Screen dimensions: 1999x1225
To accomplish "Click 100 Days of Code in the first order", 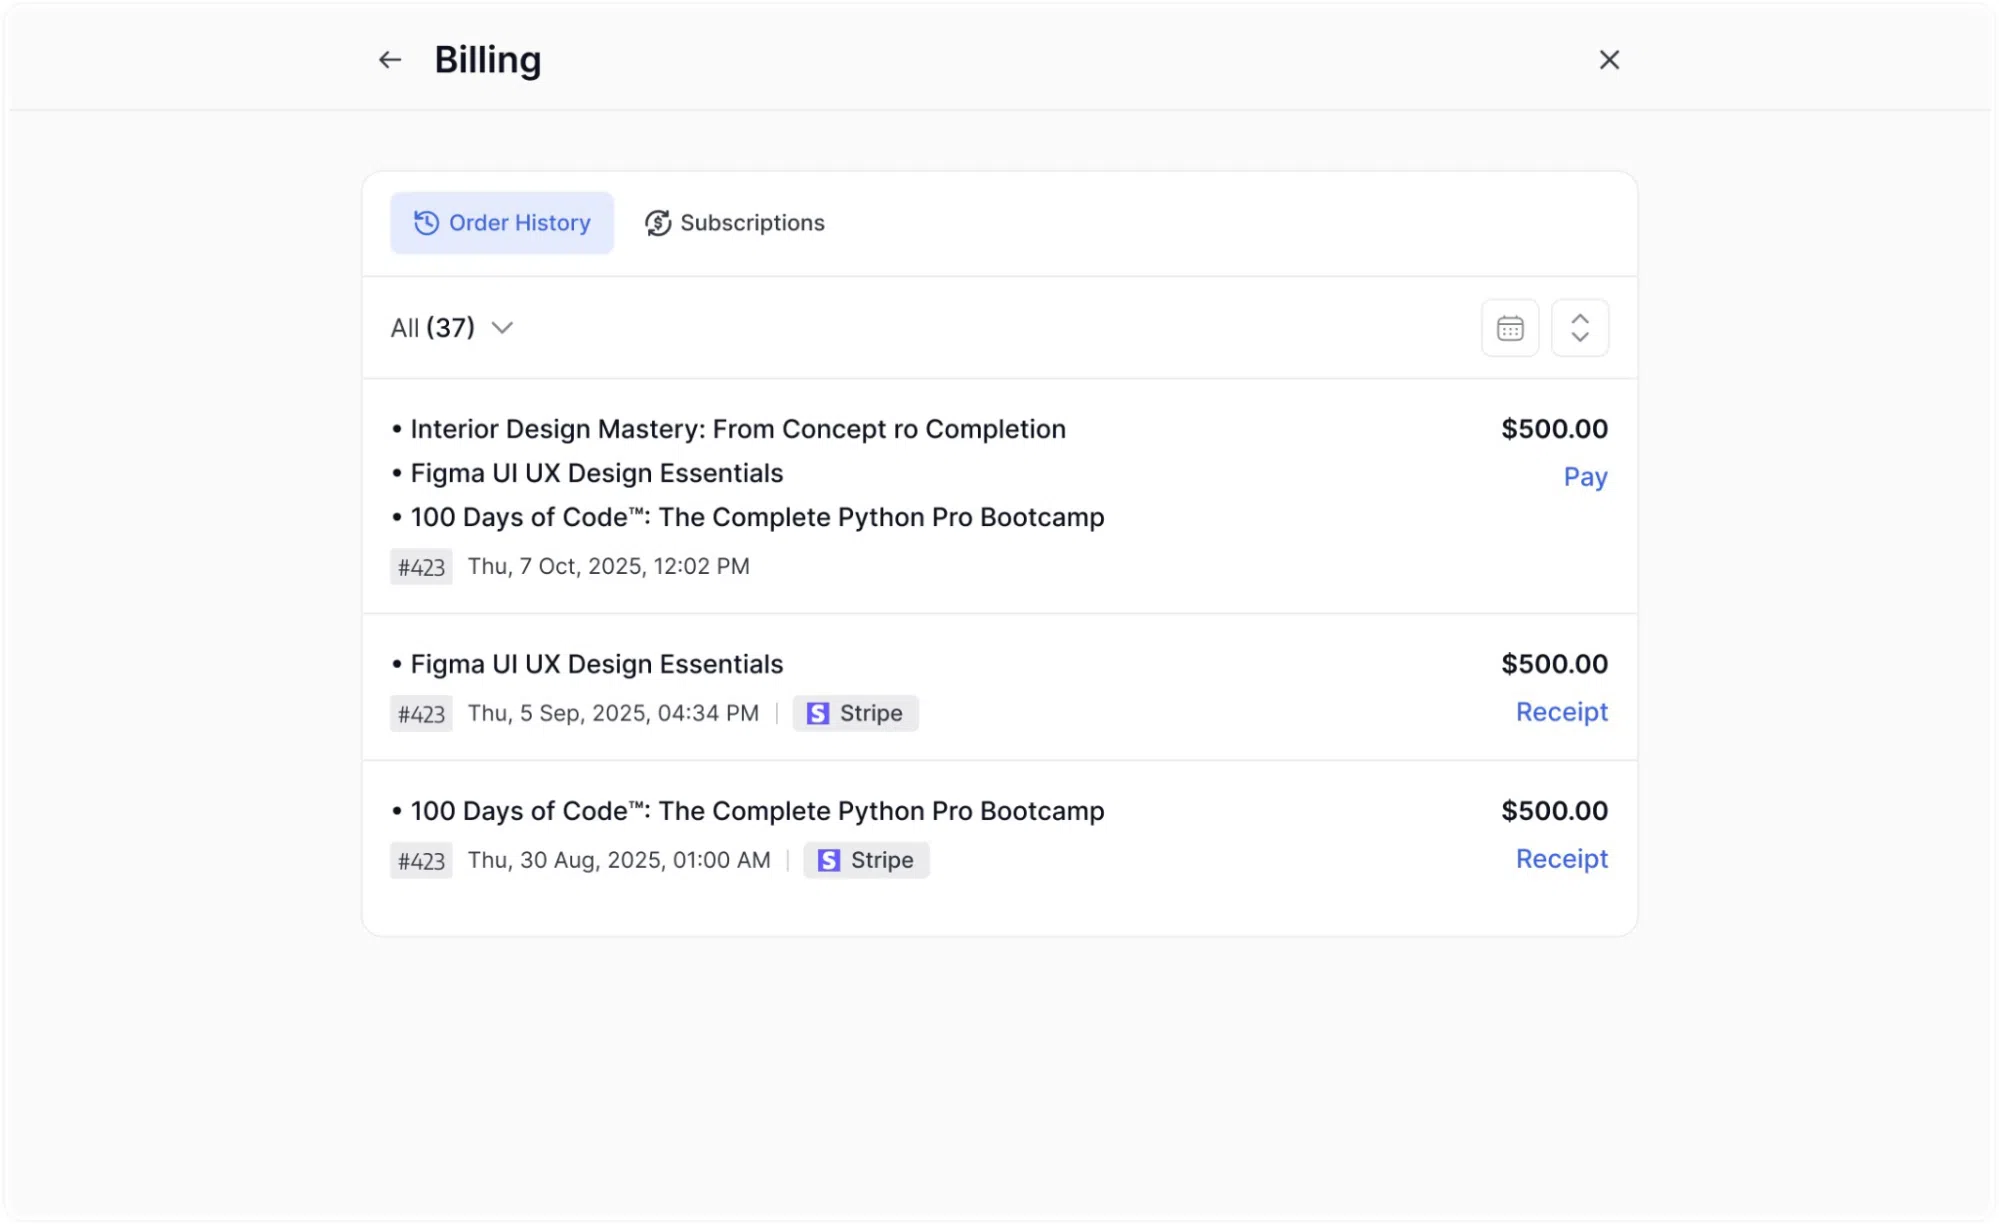I will coord(757,517).
